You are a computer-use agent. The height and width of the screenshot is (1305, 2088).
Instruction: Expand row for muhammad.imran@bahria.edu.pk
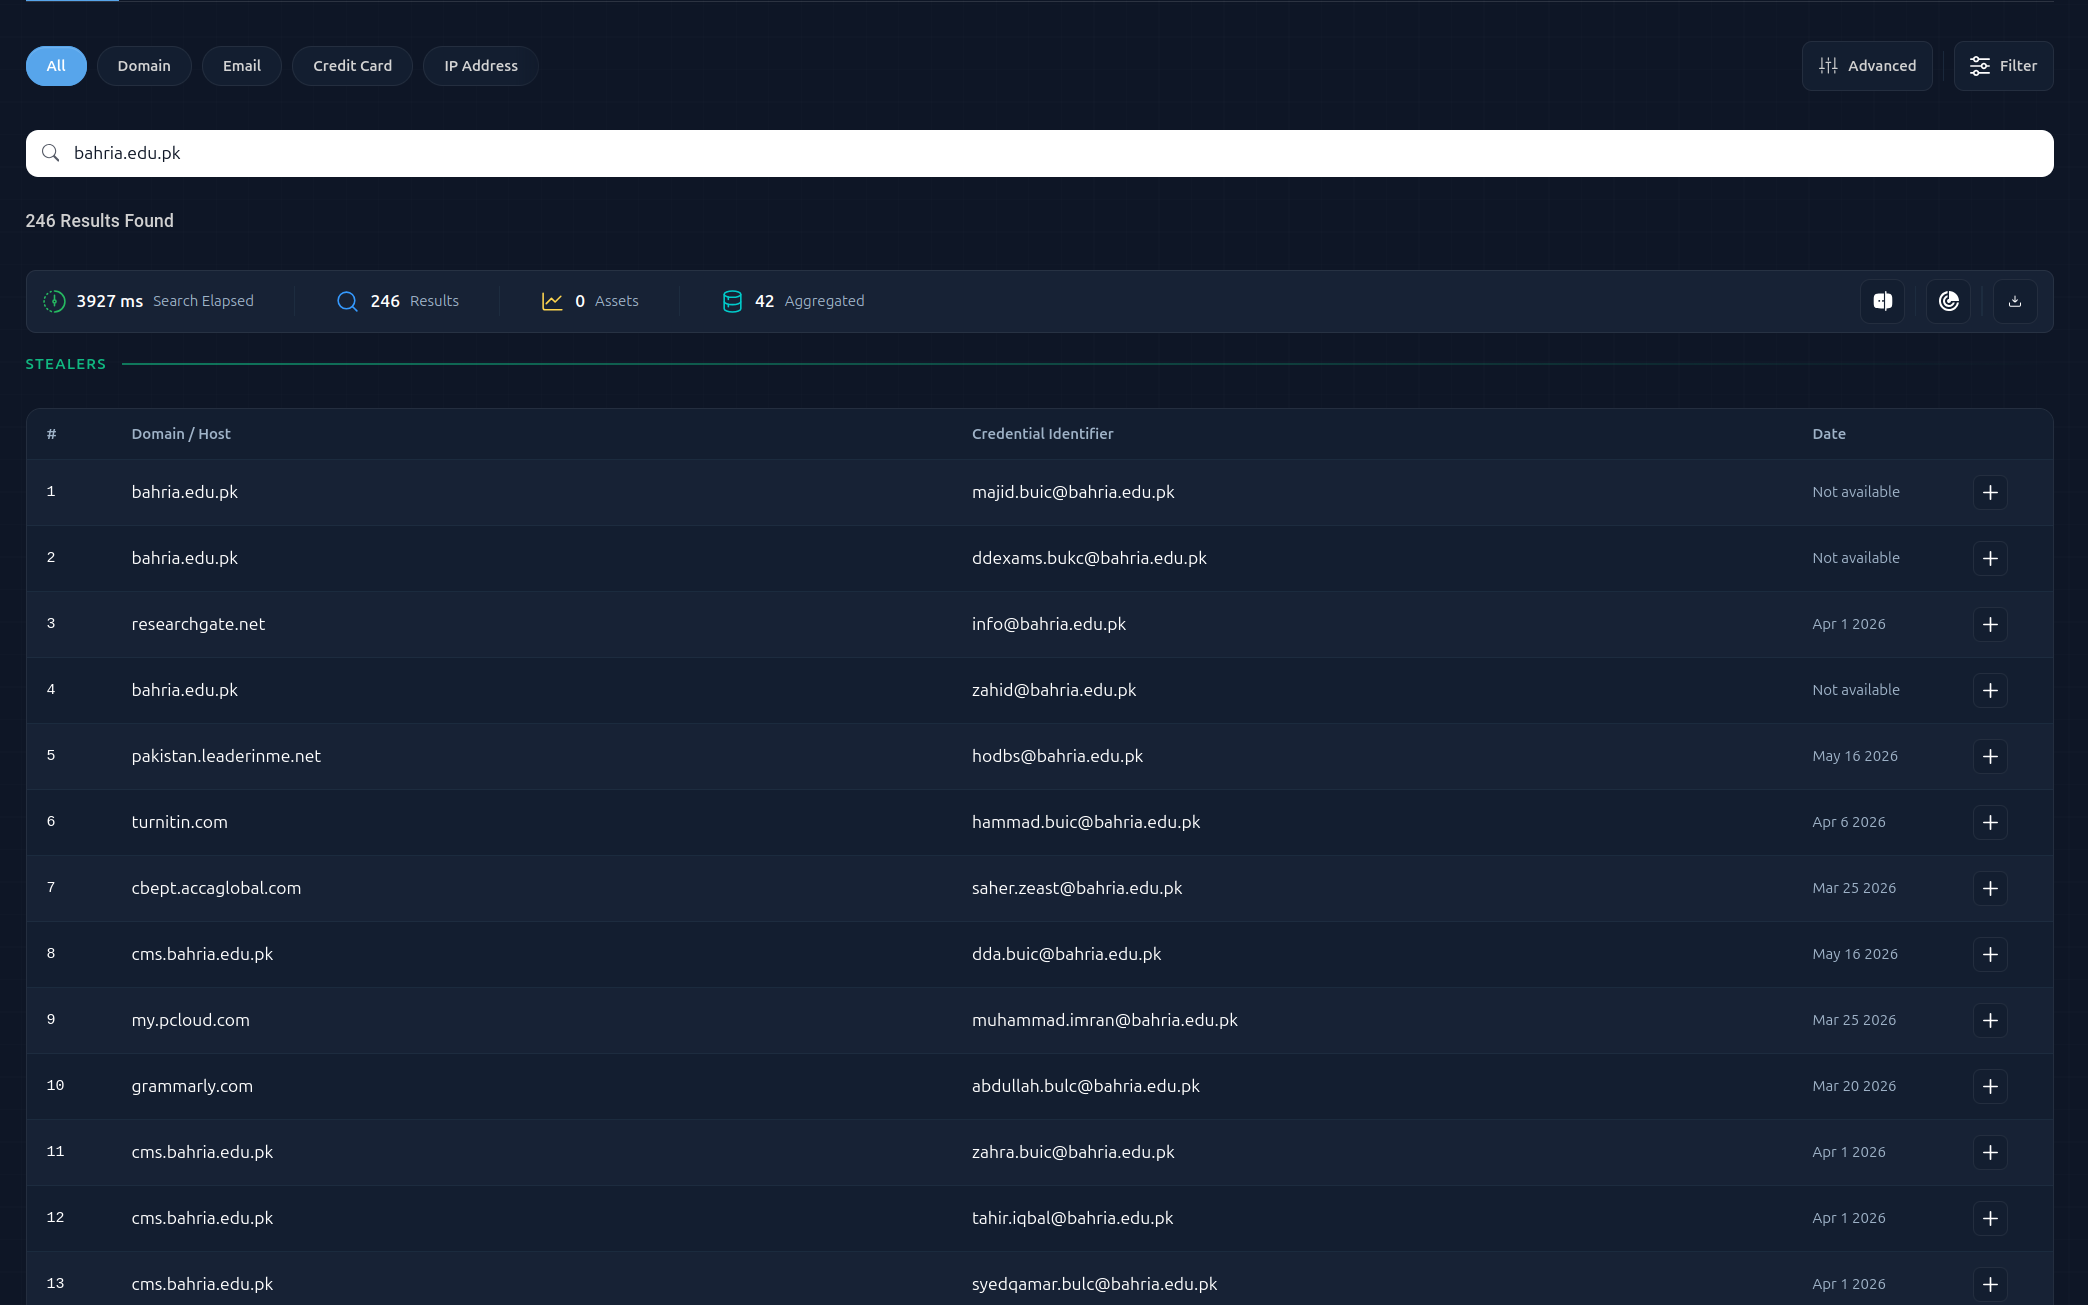pos(1990,1020)
